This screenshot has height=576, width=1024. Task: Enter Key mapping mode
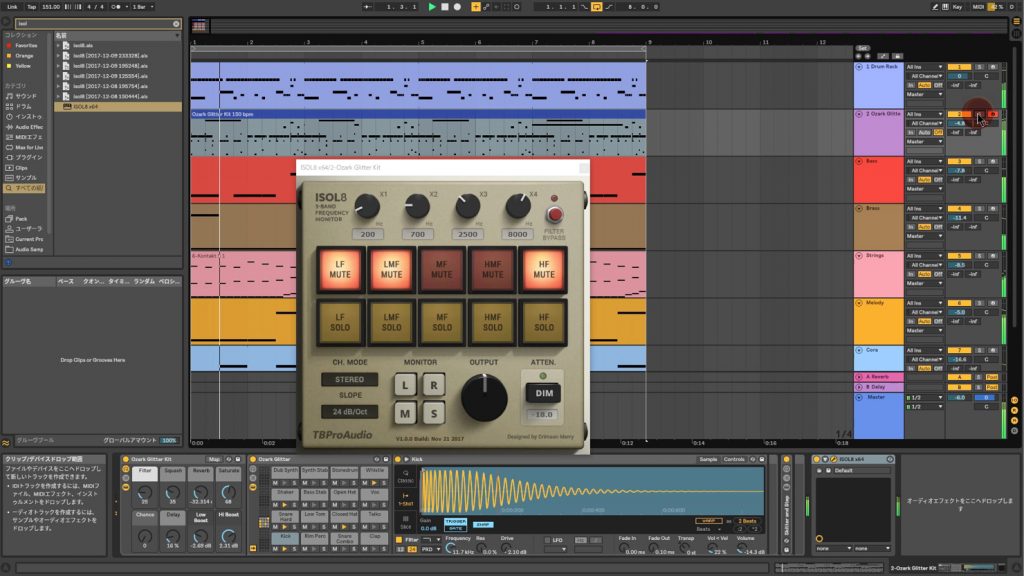[x=956, y=5]
